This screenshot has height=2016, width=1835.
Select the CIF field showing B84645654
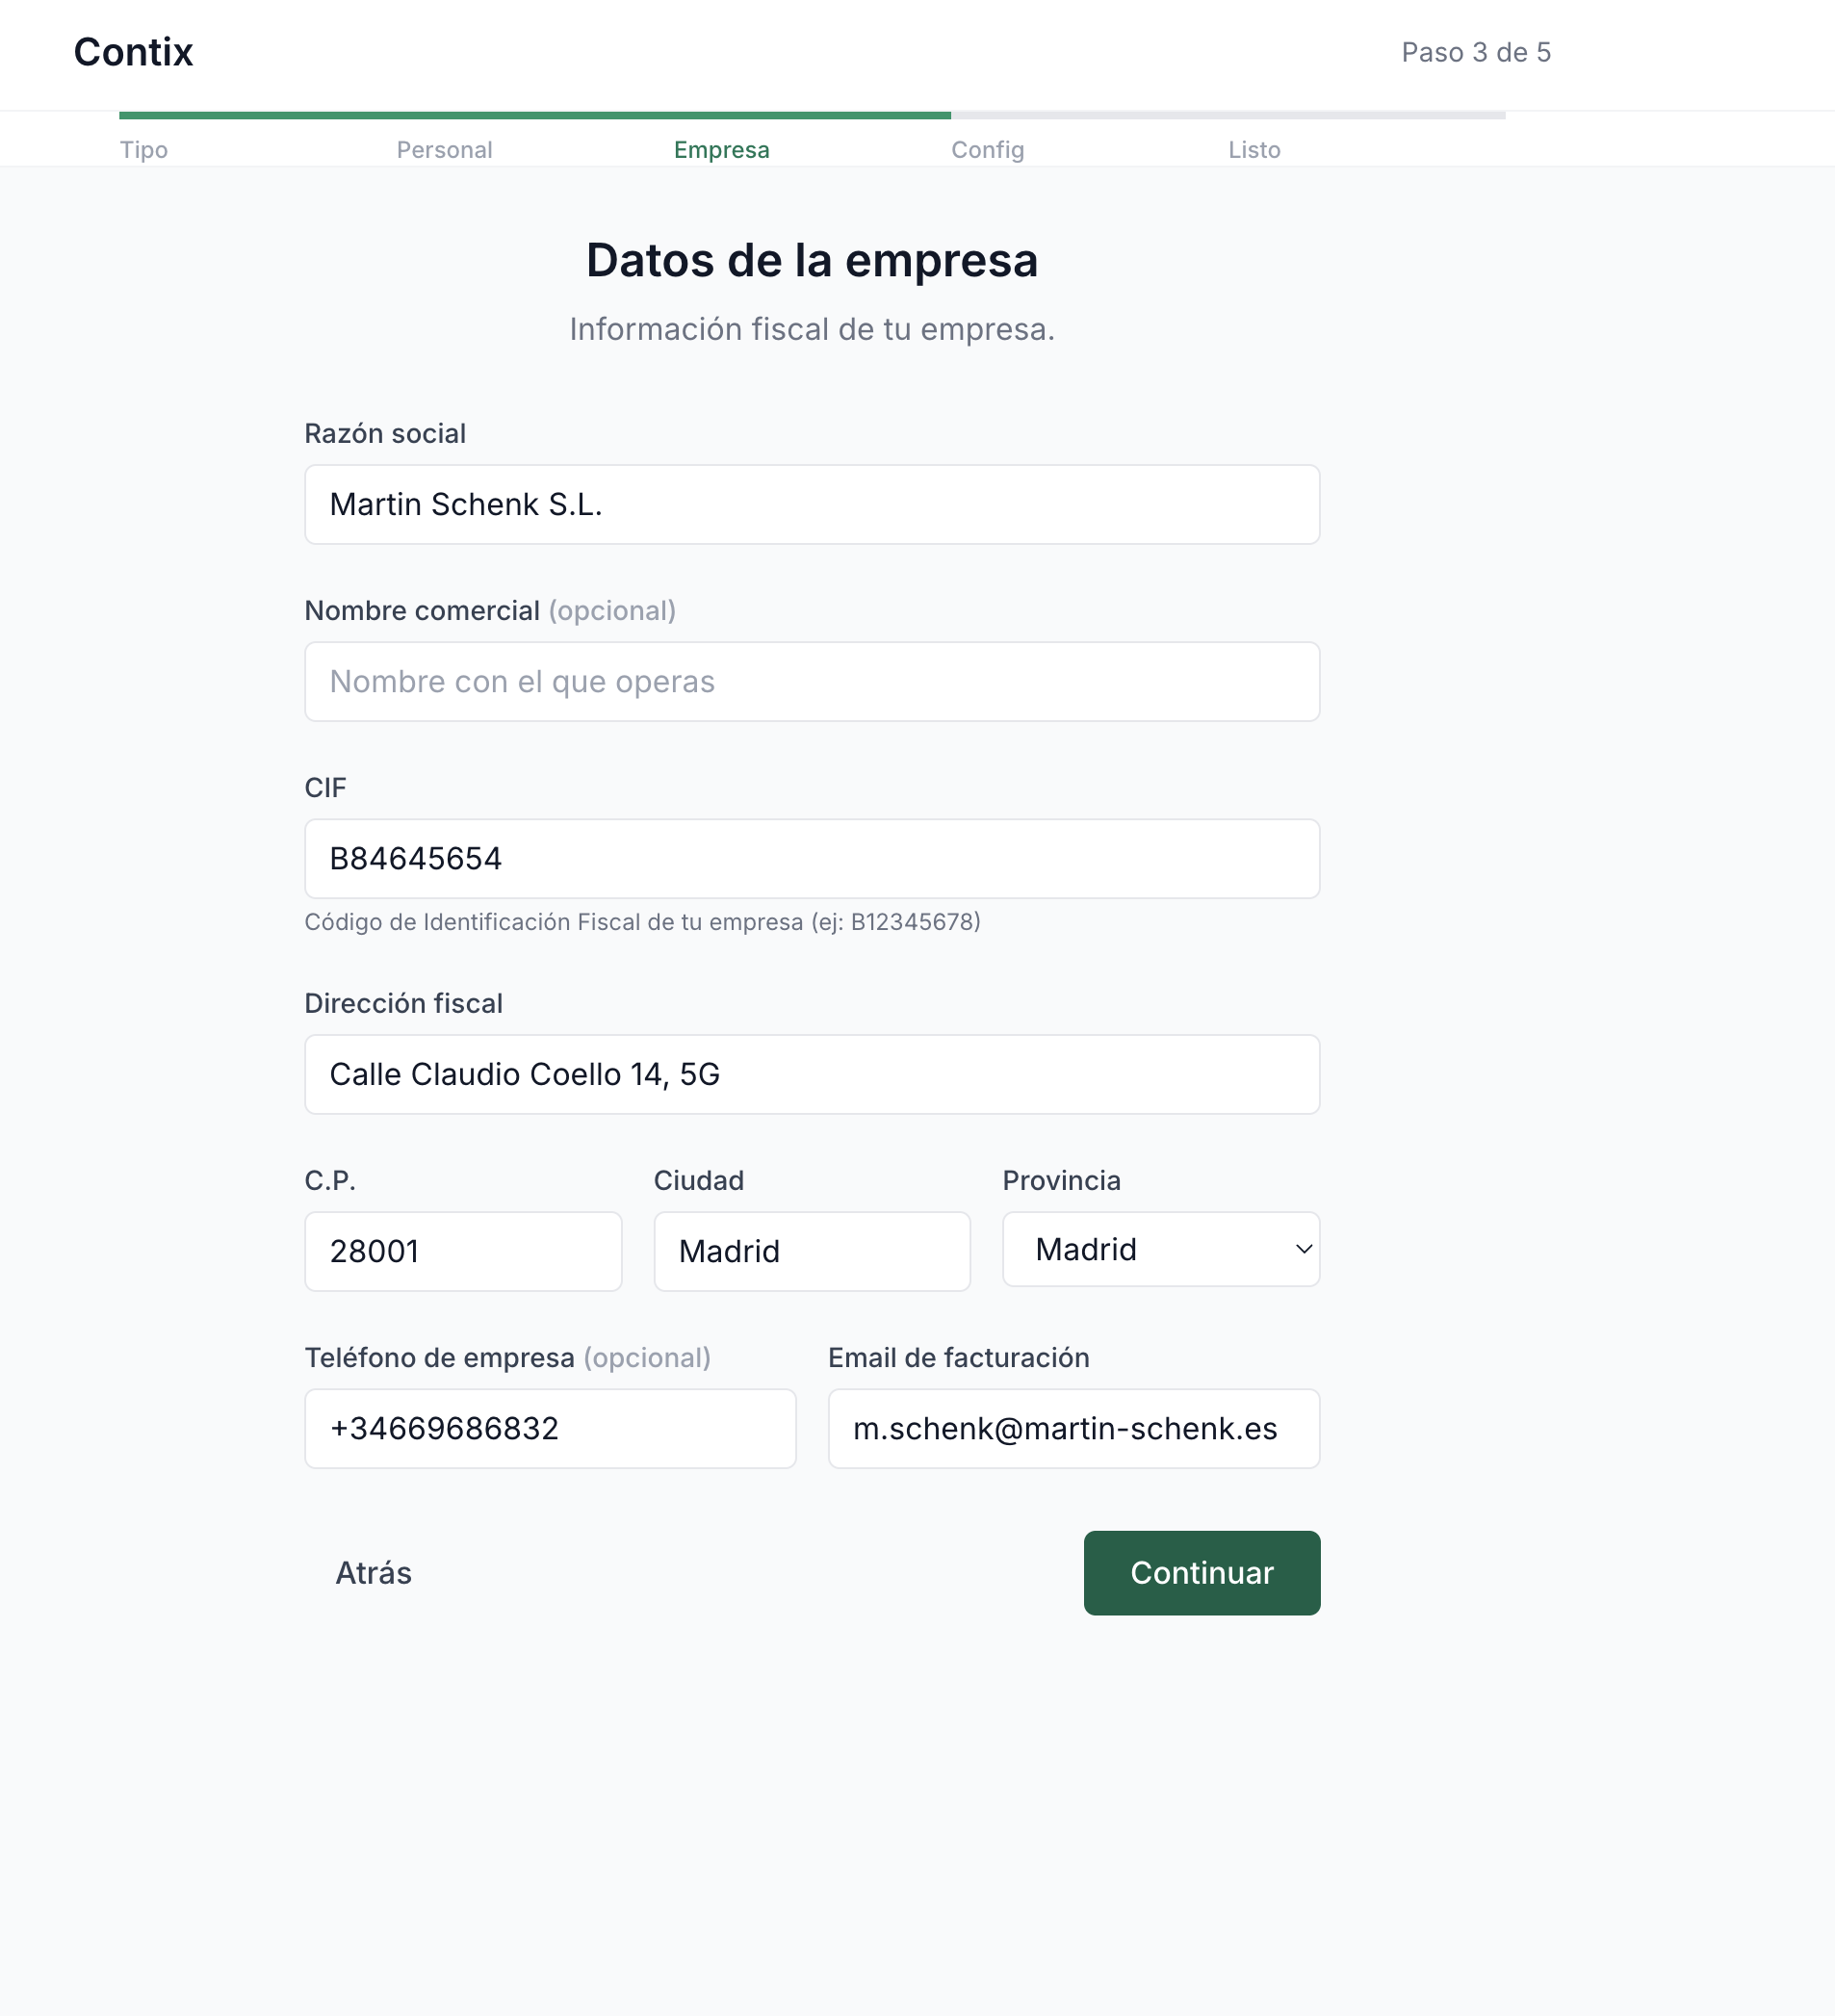coord(811,858)
